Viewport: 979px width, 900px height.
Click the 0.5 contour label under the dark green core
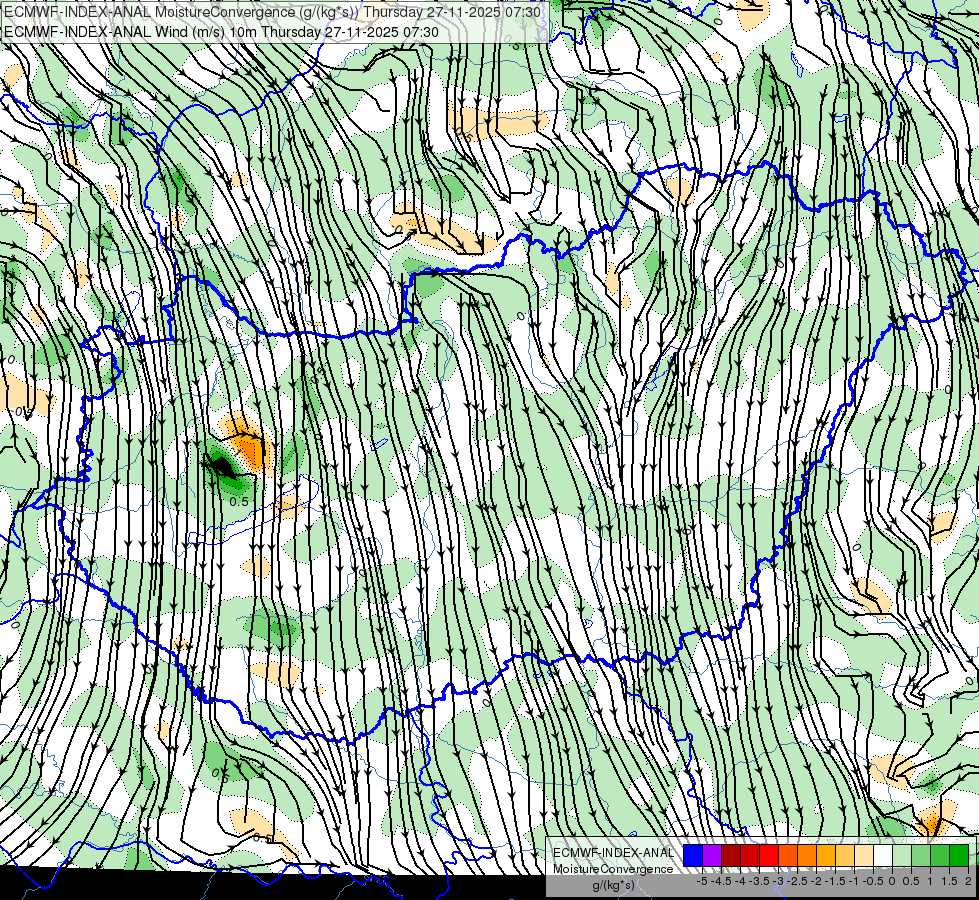click(x=239, y=502)
